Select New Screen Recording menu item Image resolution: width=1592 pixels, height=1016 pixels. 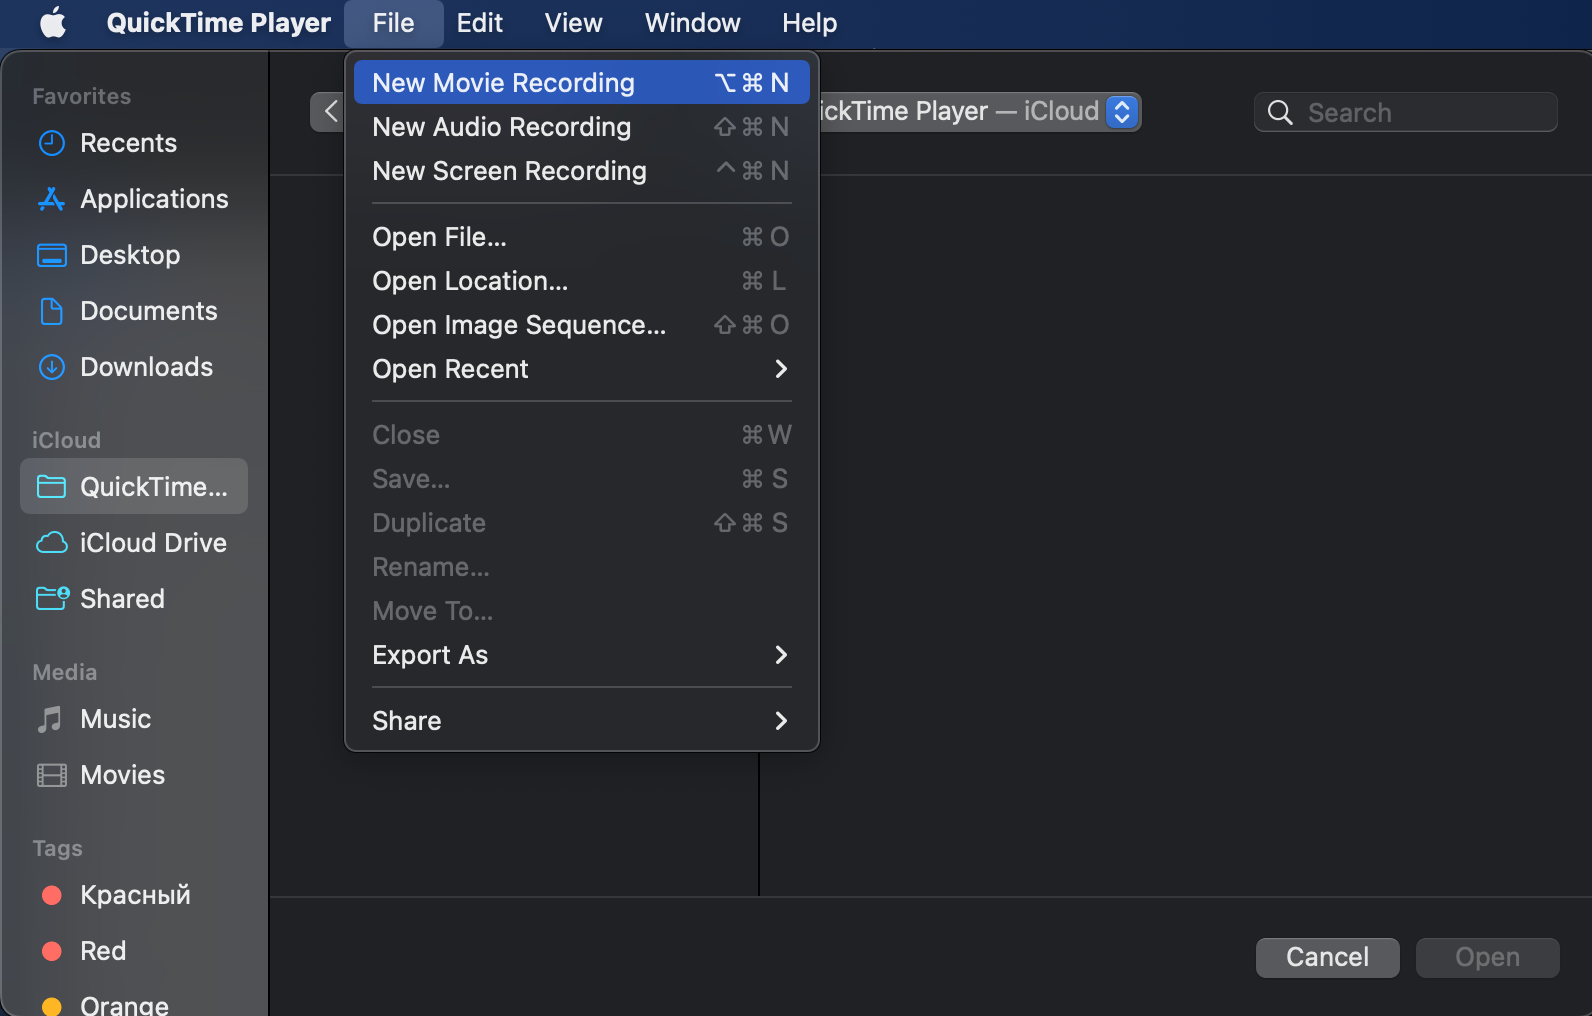[580, 171]
